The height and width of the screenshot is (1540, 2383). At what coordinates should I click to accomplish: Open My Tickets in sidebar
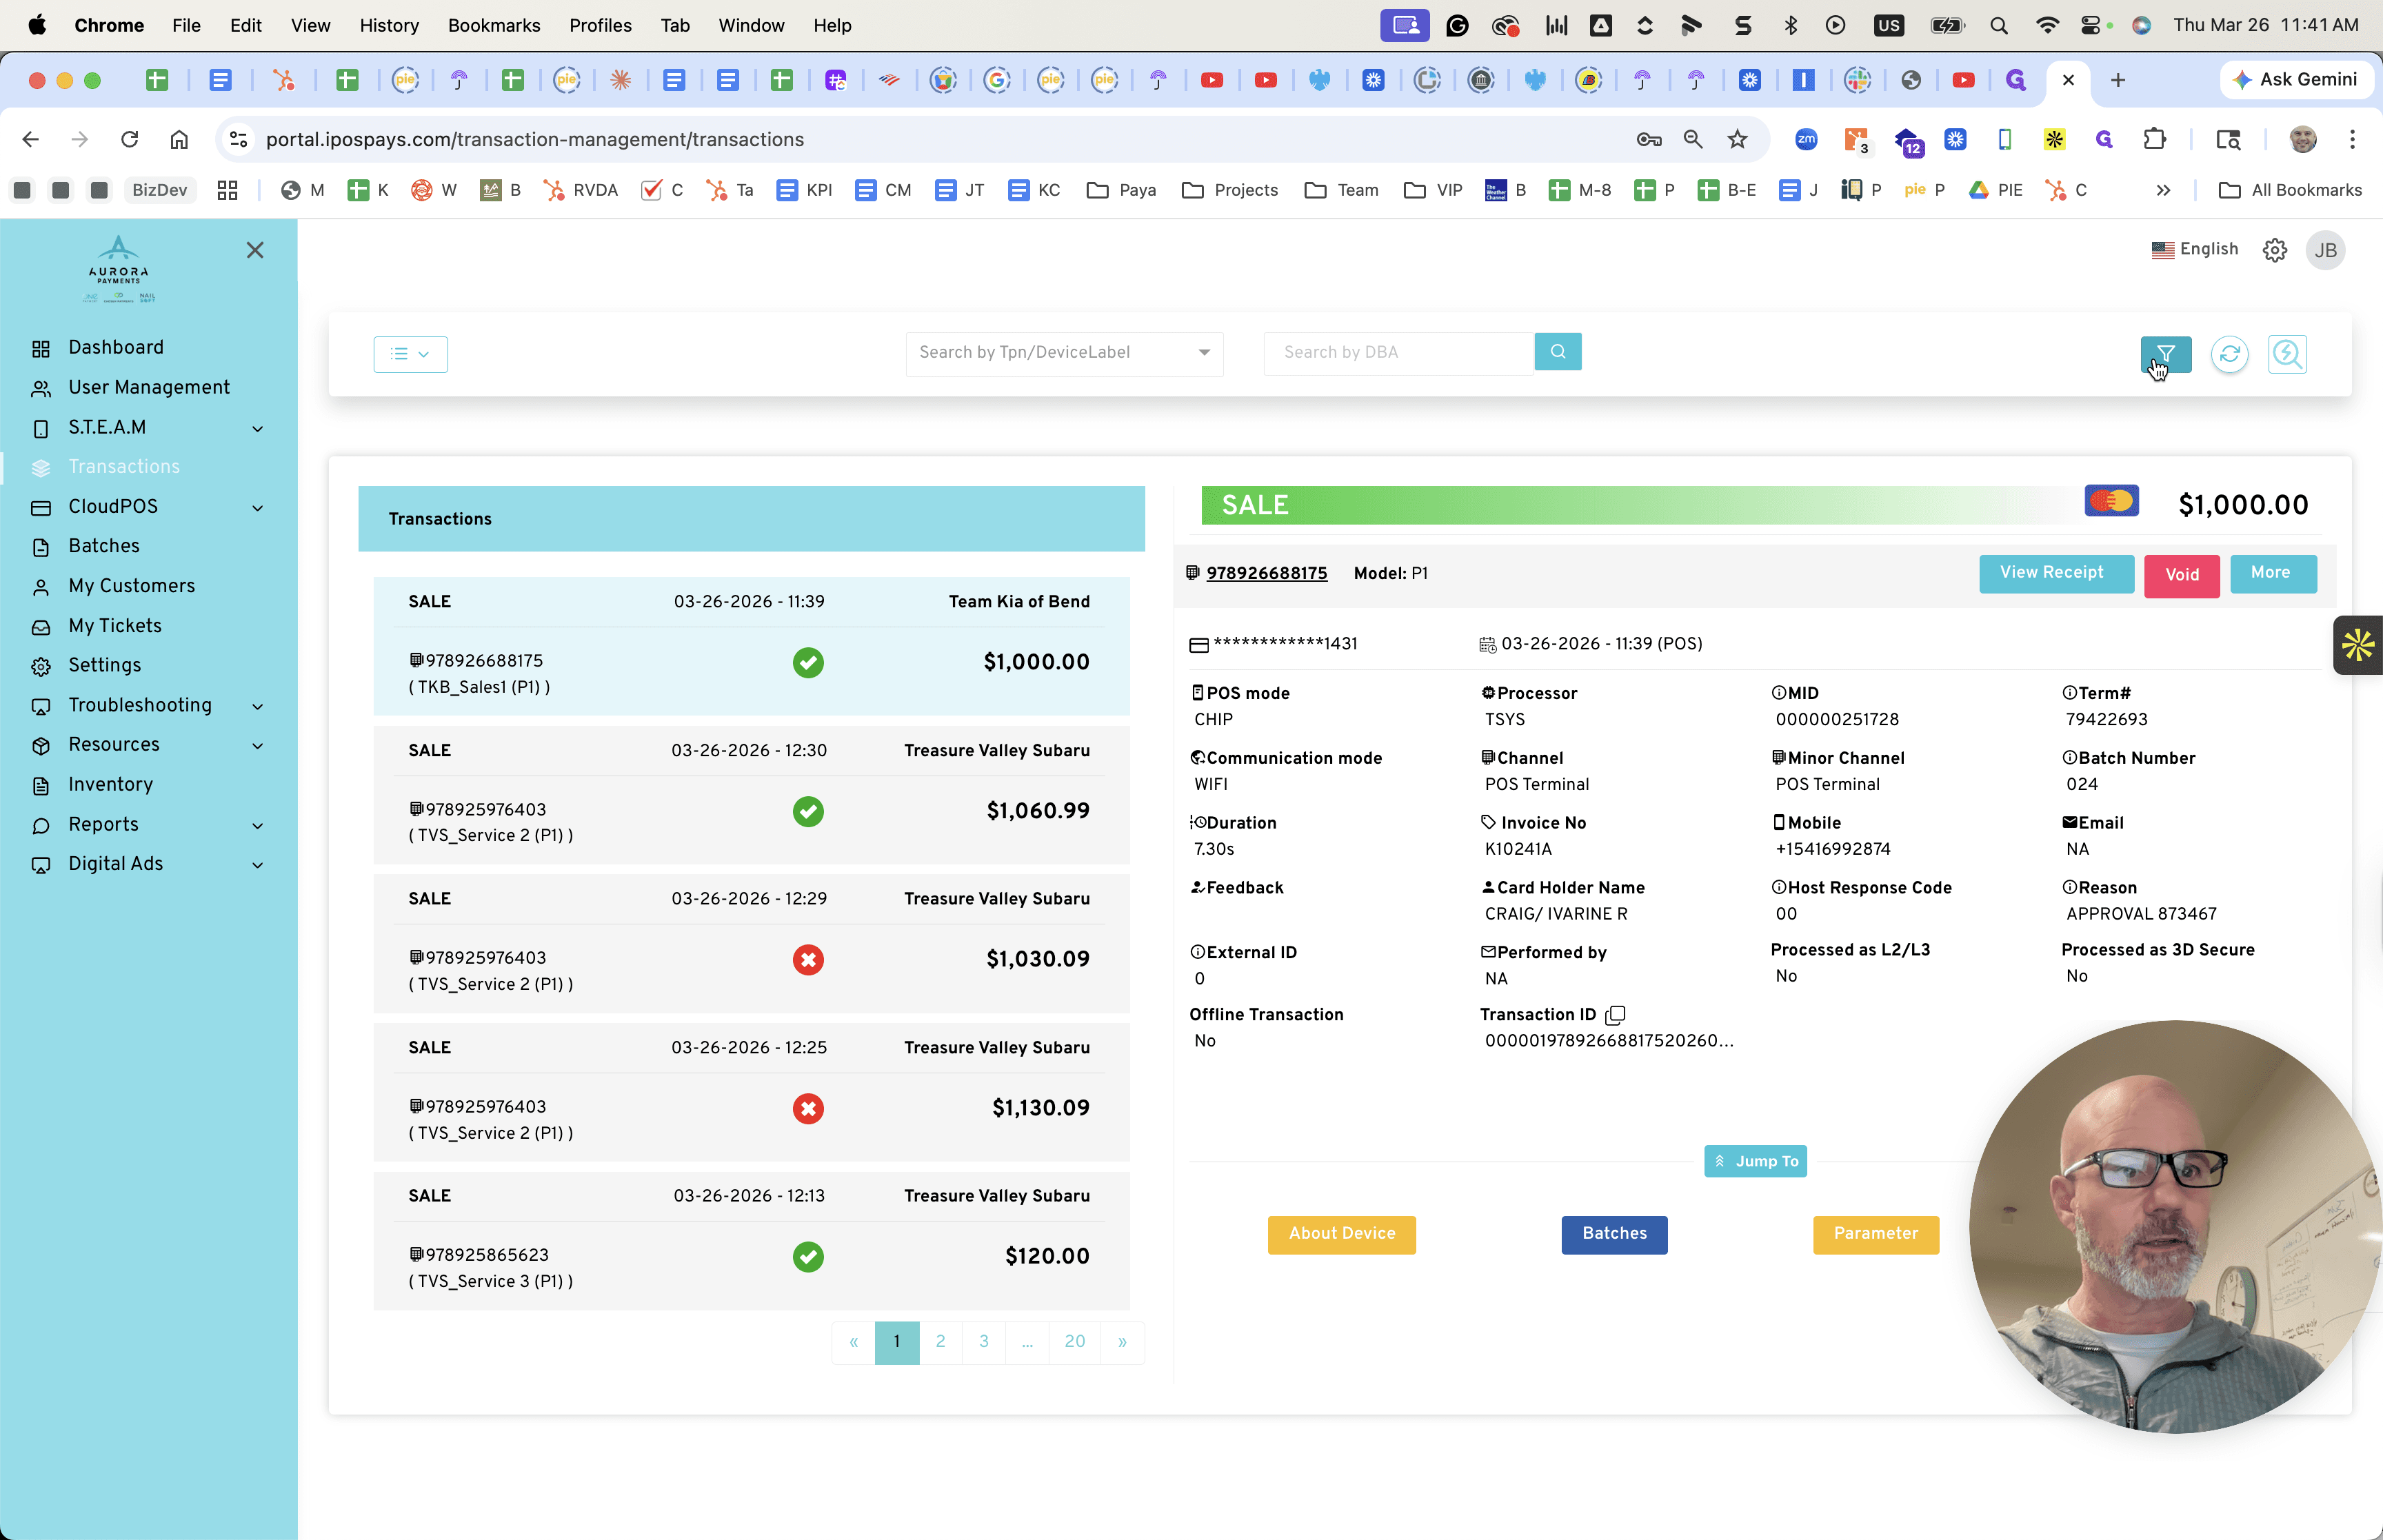115,626
